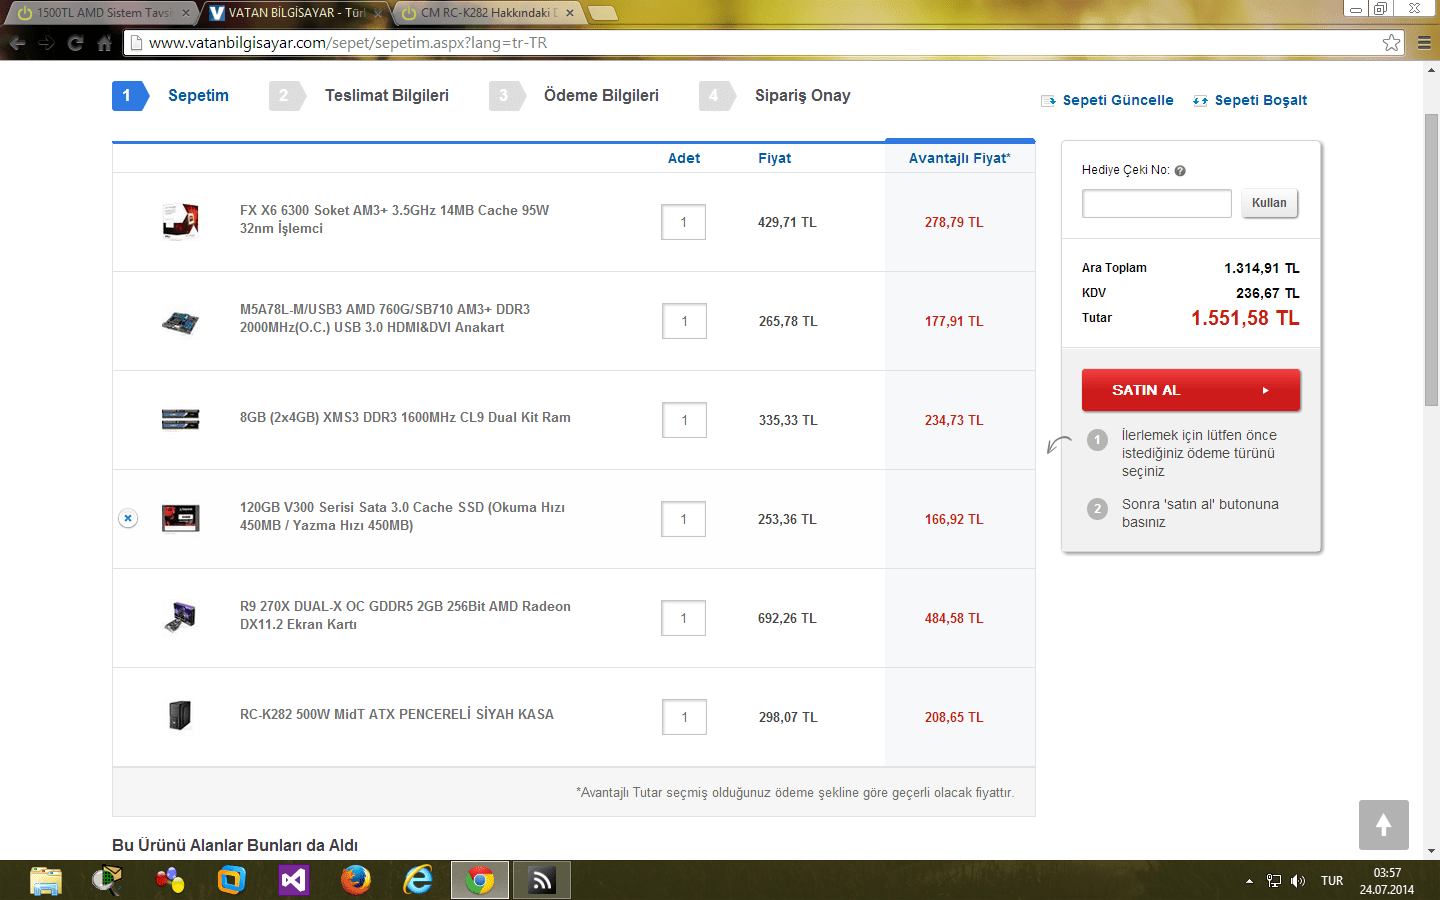Click the quantity field for FX X6 6300

click(x=684, y=222)
